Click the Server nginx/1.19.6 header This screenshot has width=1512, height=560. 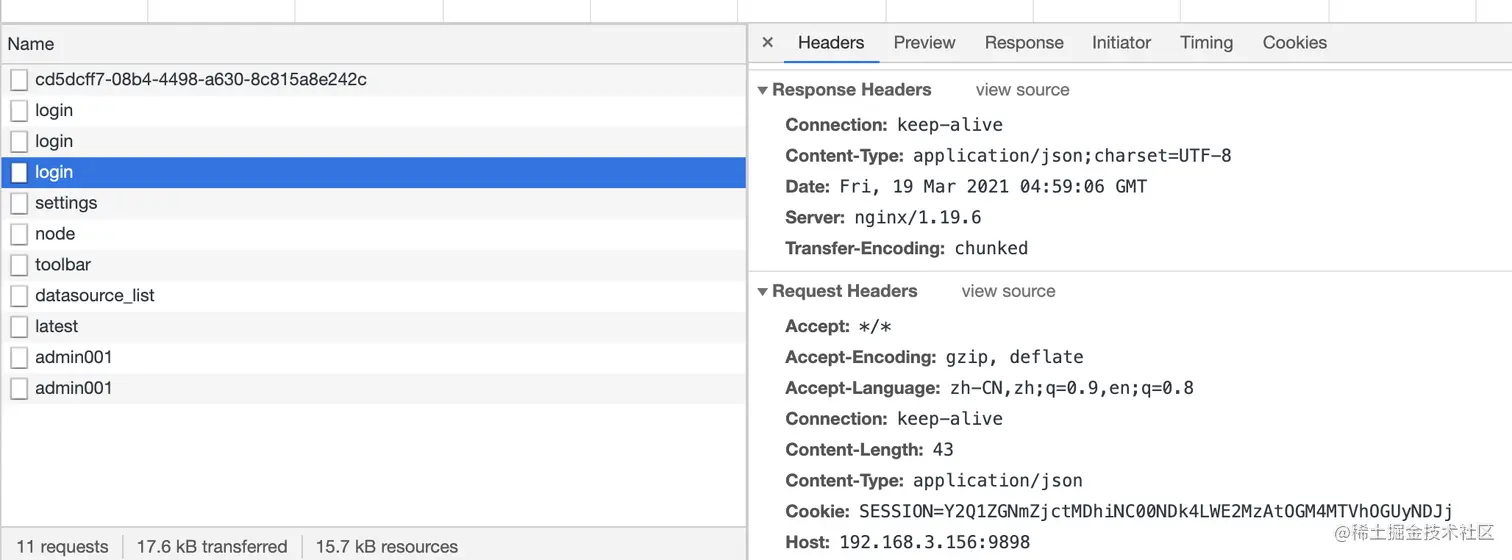coord(883,218)
